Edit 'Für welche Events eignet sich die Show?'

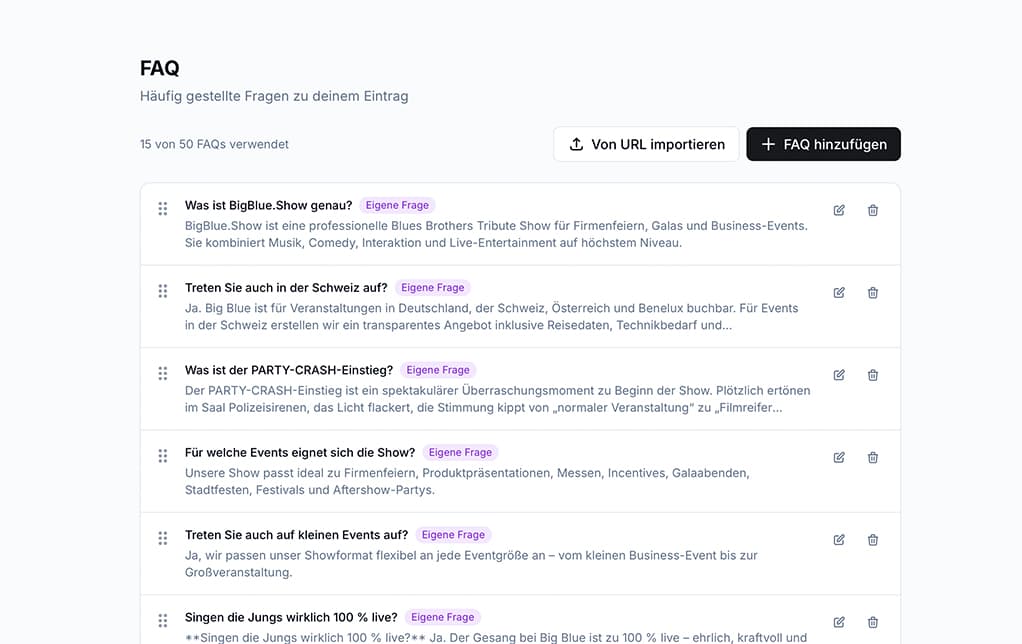pos(839,457)
